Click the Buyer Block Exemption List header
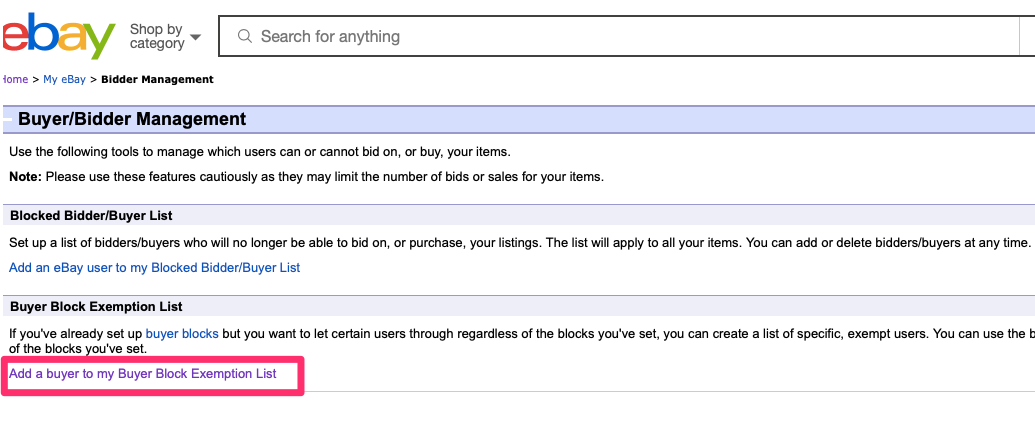This screenshot has width=1035, height=424. click(x=96, y=306)
